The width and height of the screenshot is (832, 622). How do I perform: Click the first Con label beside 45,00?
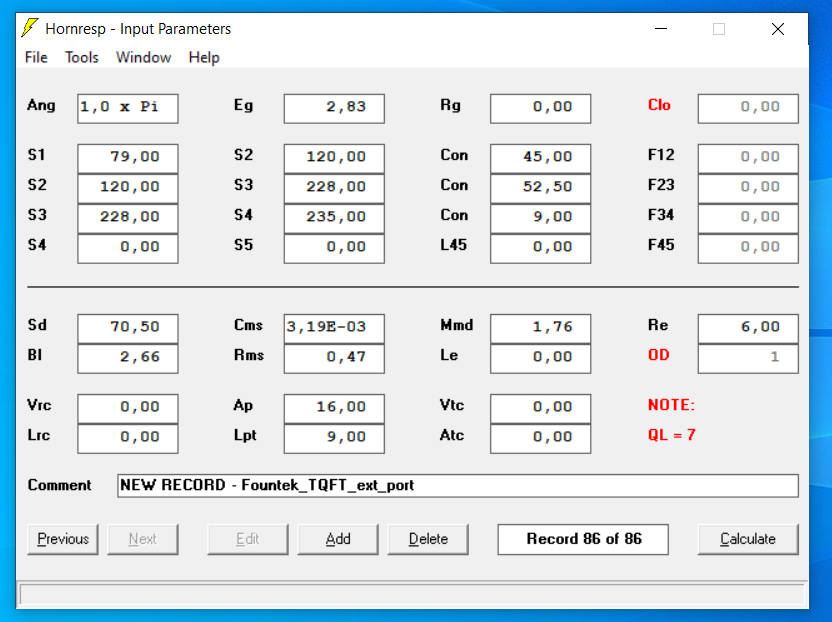point(454,155)
